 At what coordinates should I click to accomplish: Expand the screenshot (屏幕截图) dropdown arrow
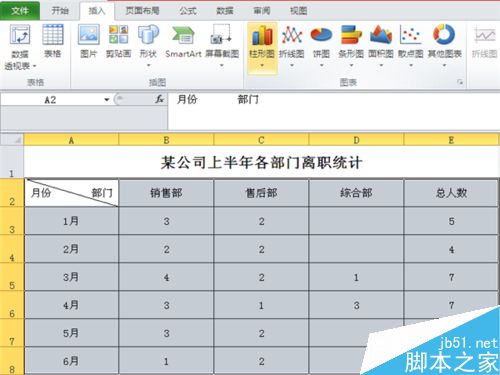coord(222,65)
